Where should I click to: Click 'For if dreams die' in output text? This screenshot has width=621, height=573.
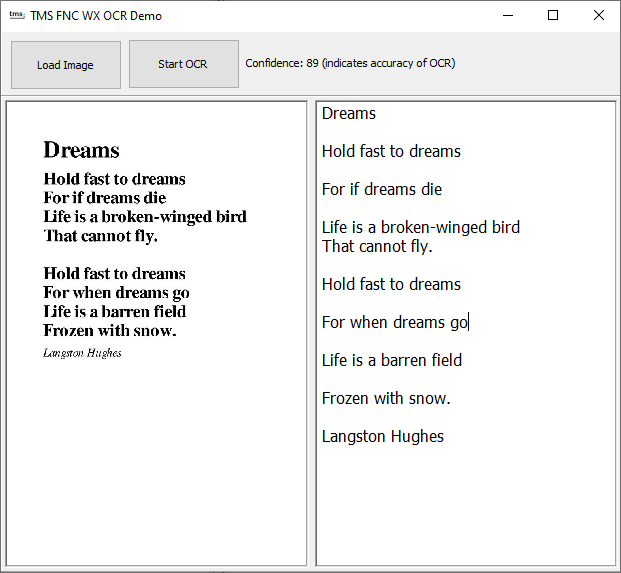pos(381,189)
